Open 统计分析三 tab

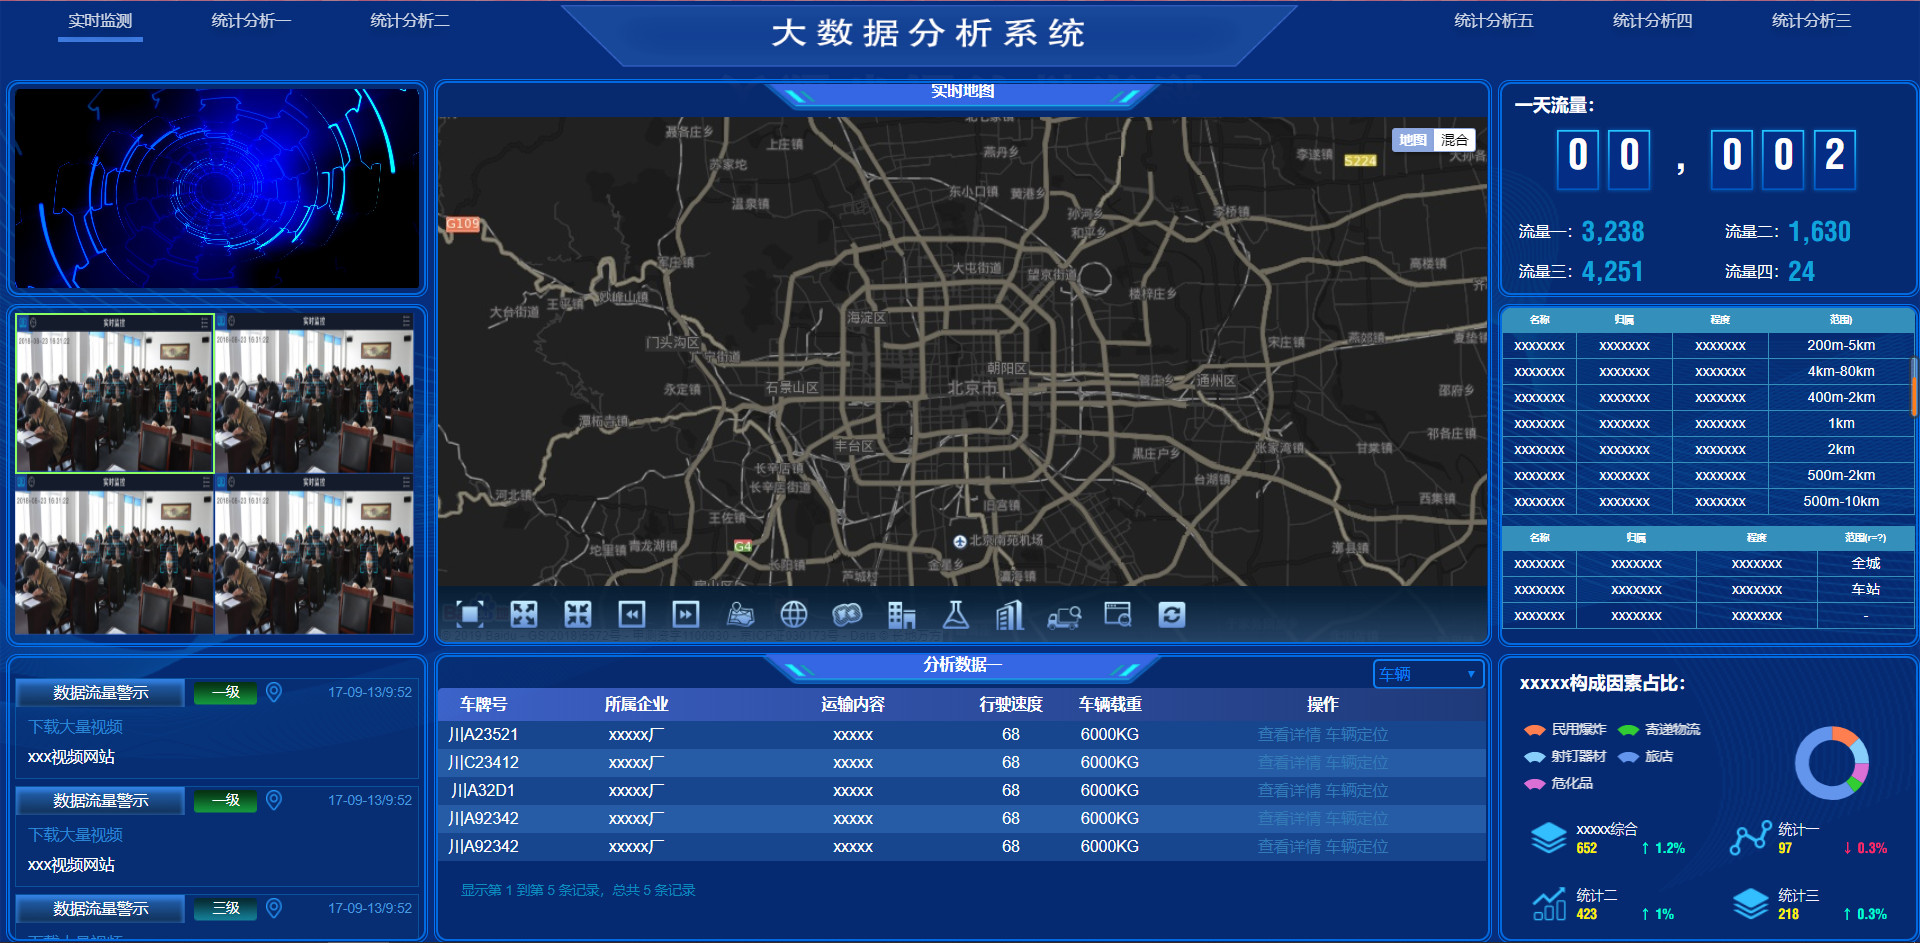(x=1812, y=21)
